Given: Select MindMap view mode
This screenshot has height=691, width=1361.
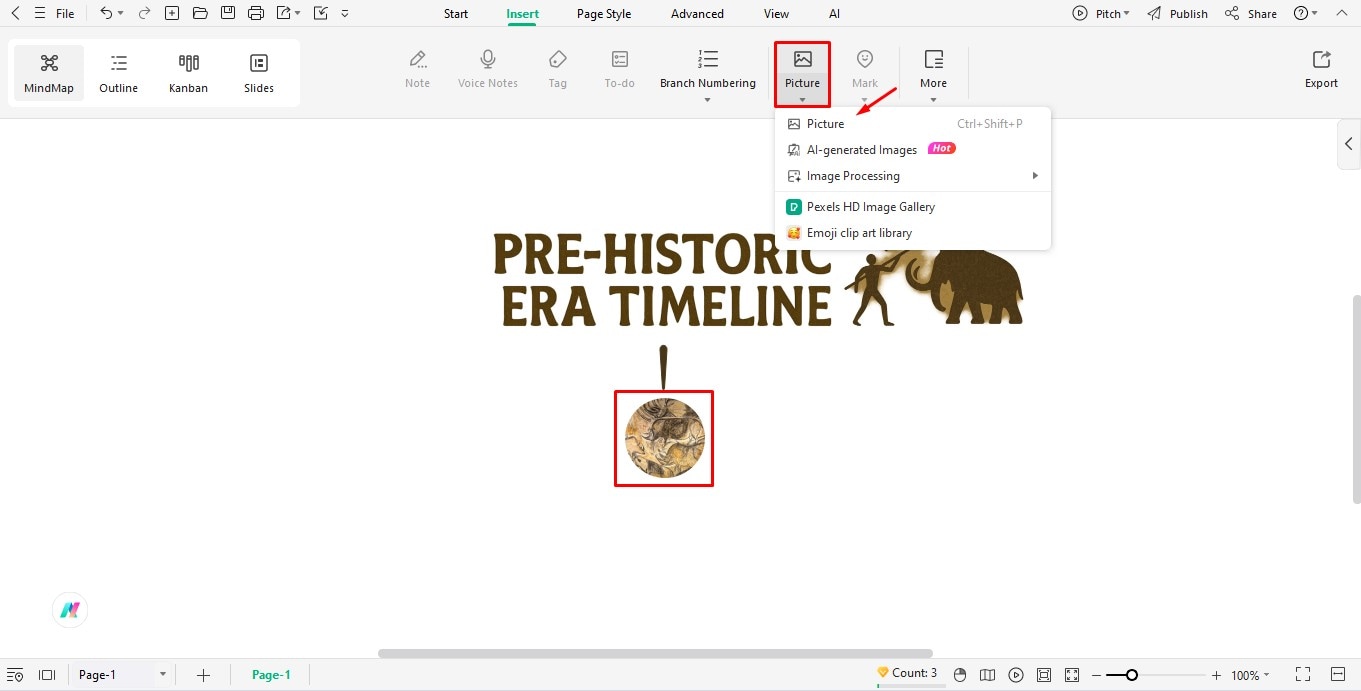Looking at the screenshot, I should click(49, 73).
